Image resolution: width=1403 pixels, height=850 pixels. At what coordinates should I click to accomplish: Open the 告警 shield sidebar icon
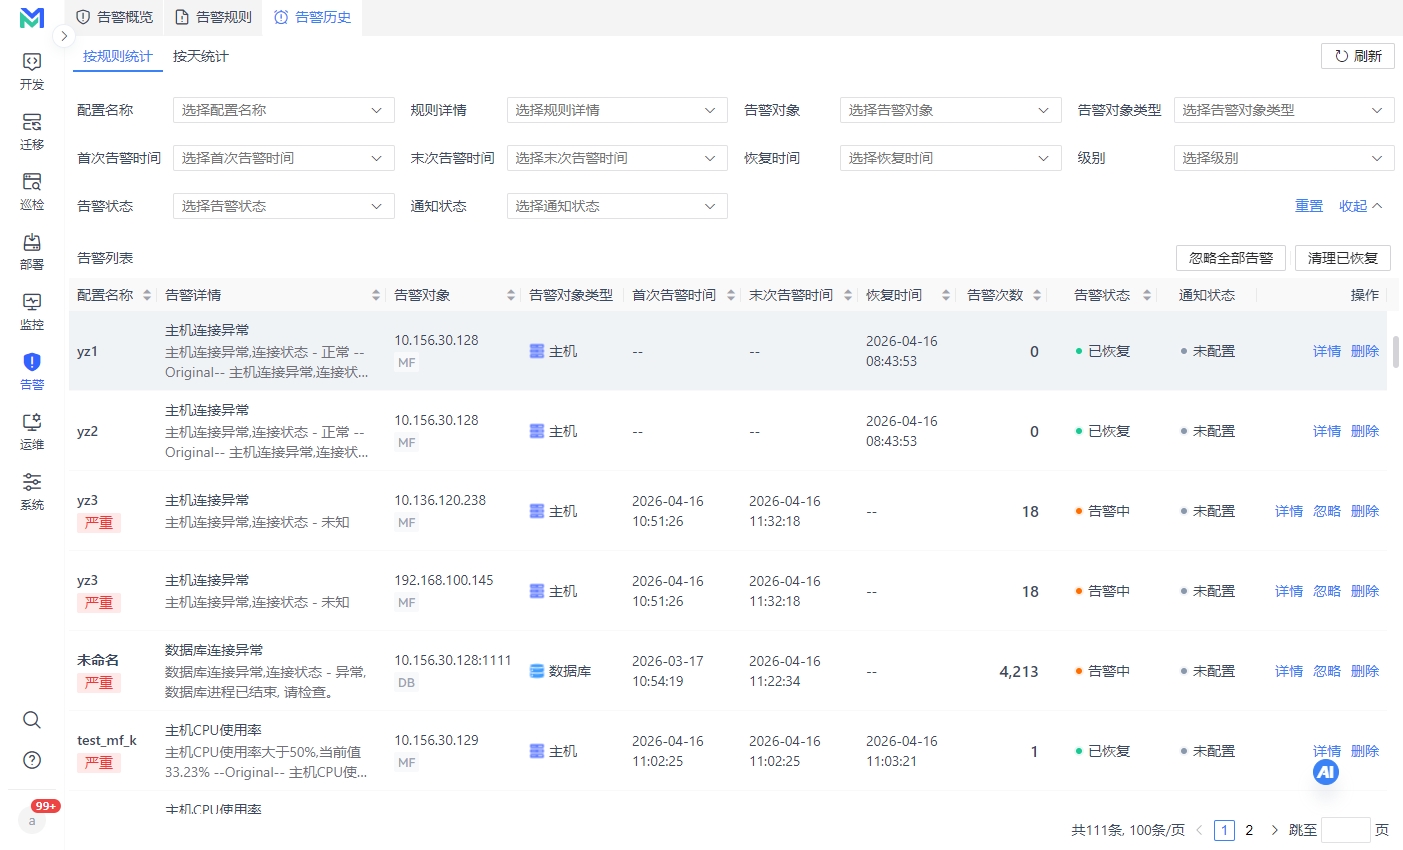pos(32,371)
